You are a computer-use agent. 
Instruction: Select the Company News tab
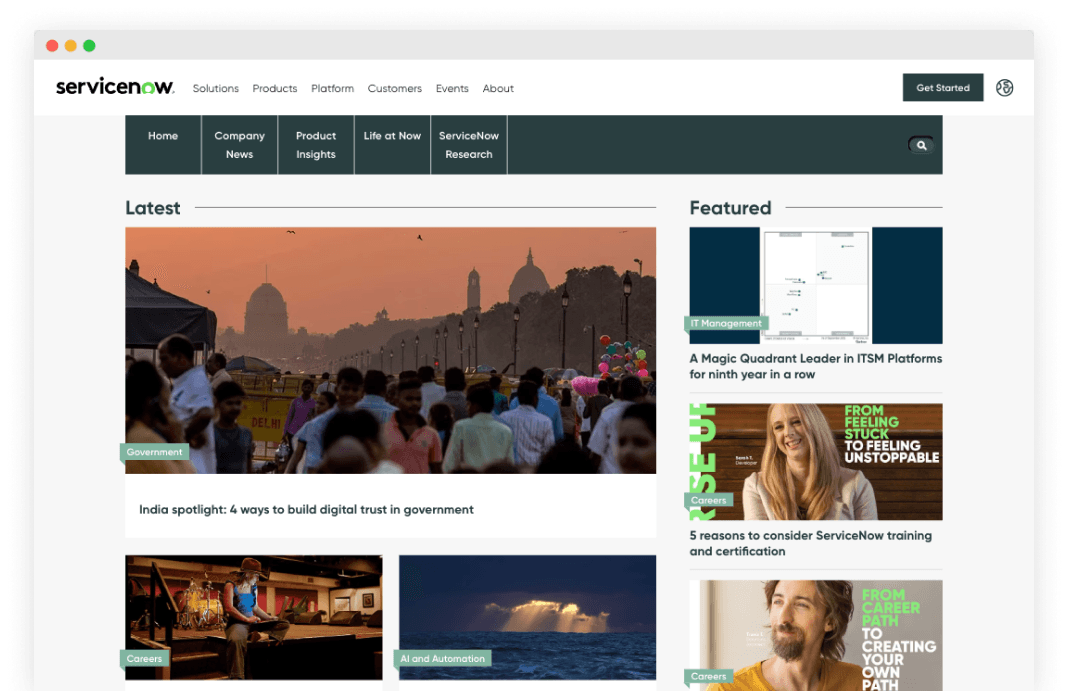pos(239,144)
